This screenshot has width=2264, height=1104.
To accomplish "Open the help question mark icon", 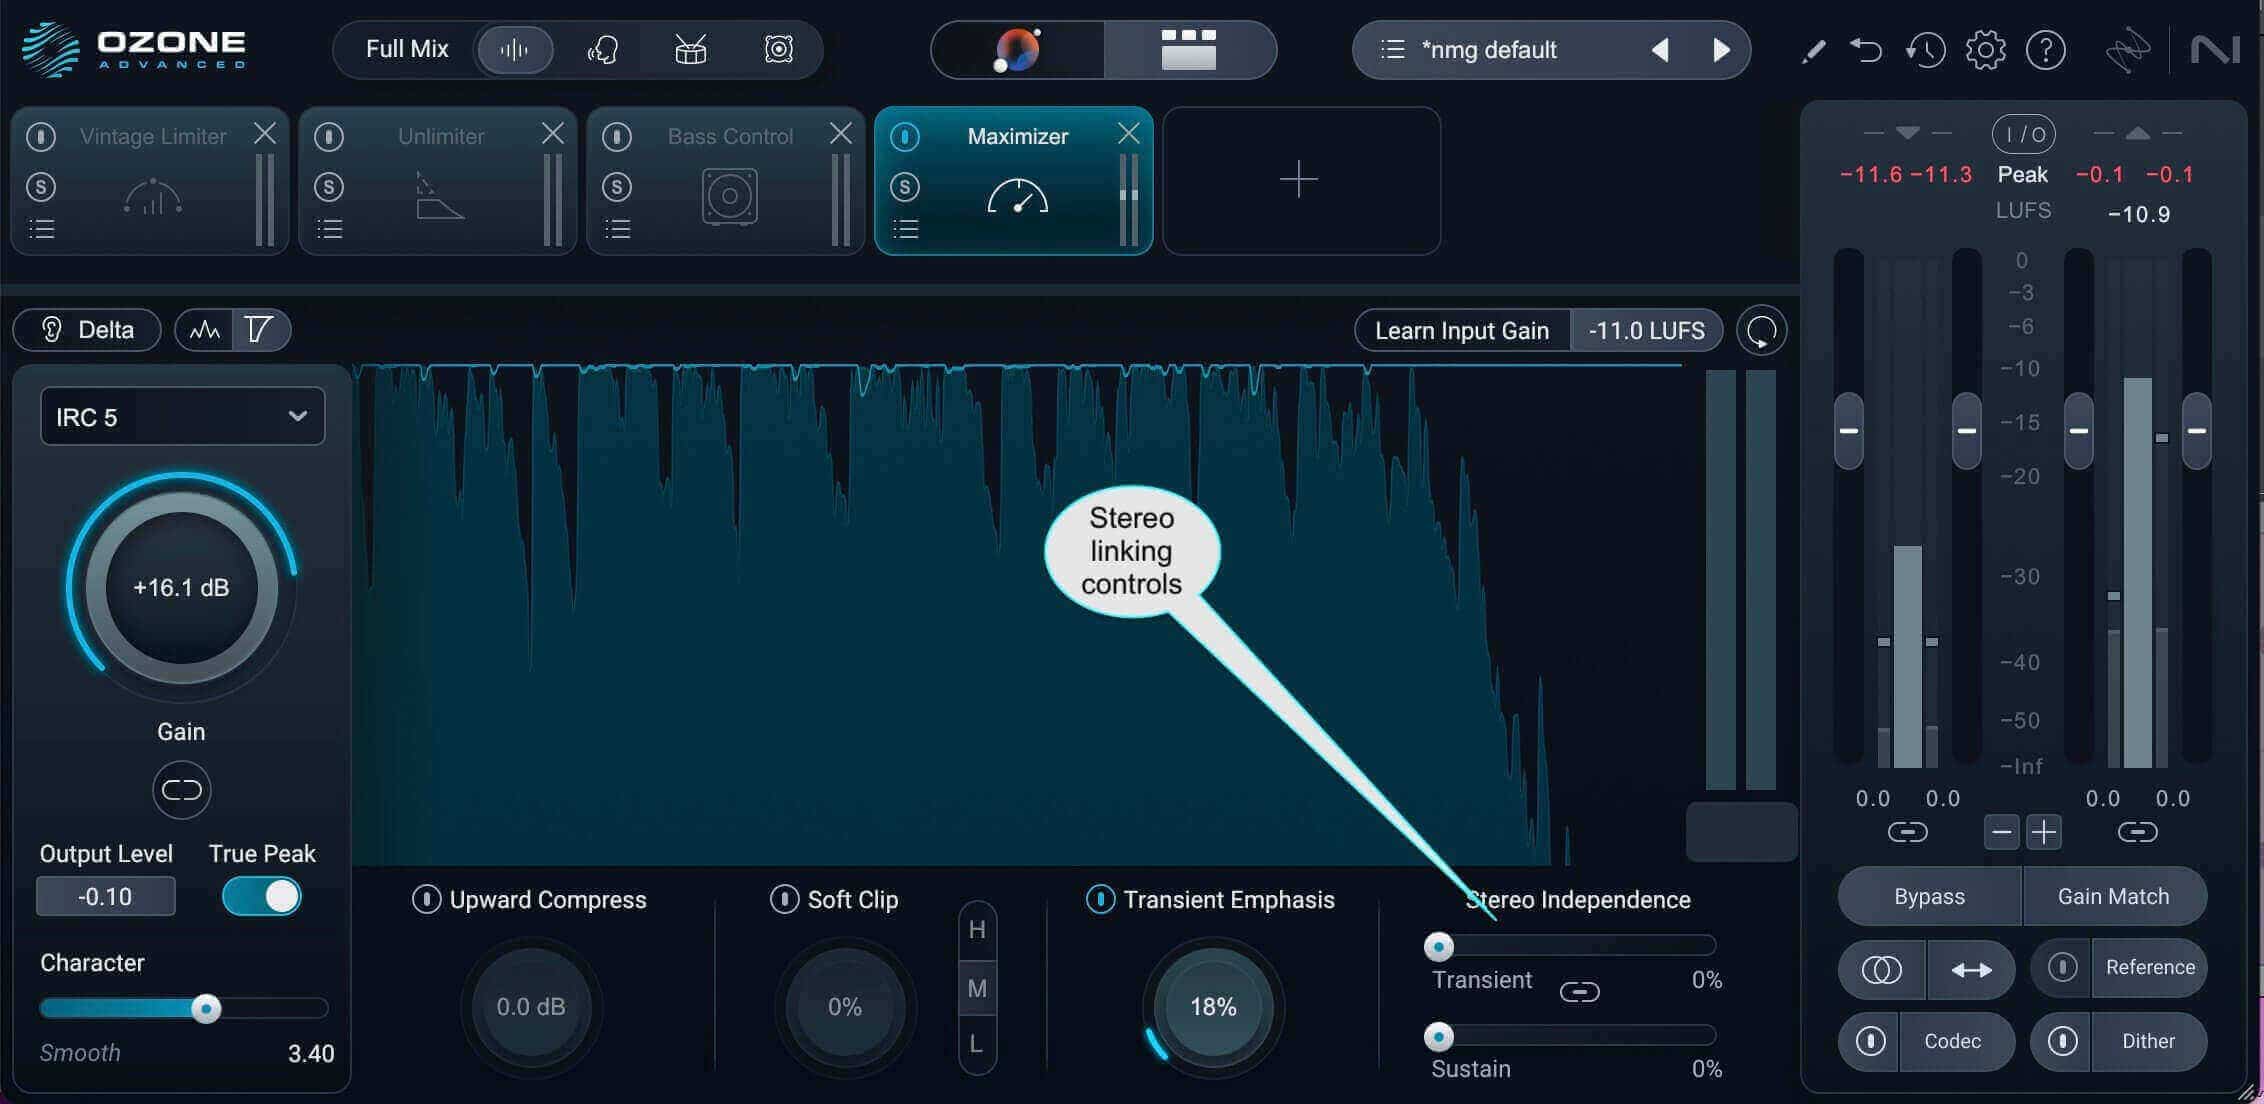I will [2046, 49].
